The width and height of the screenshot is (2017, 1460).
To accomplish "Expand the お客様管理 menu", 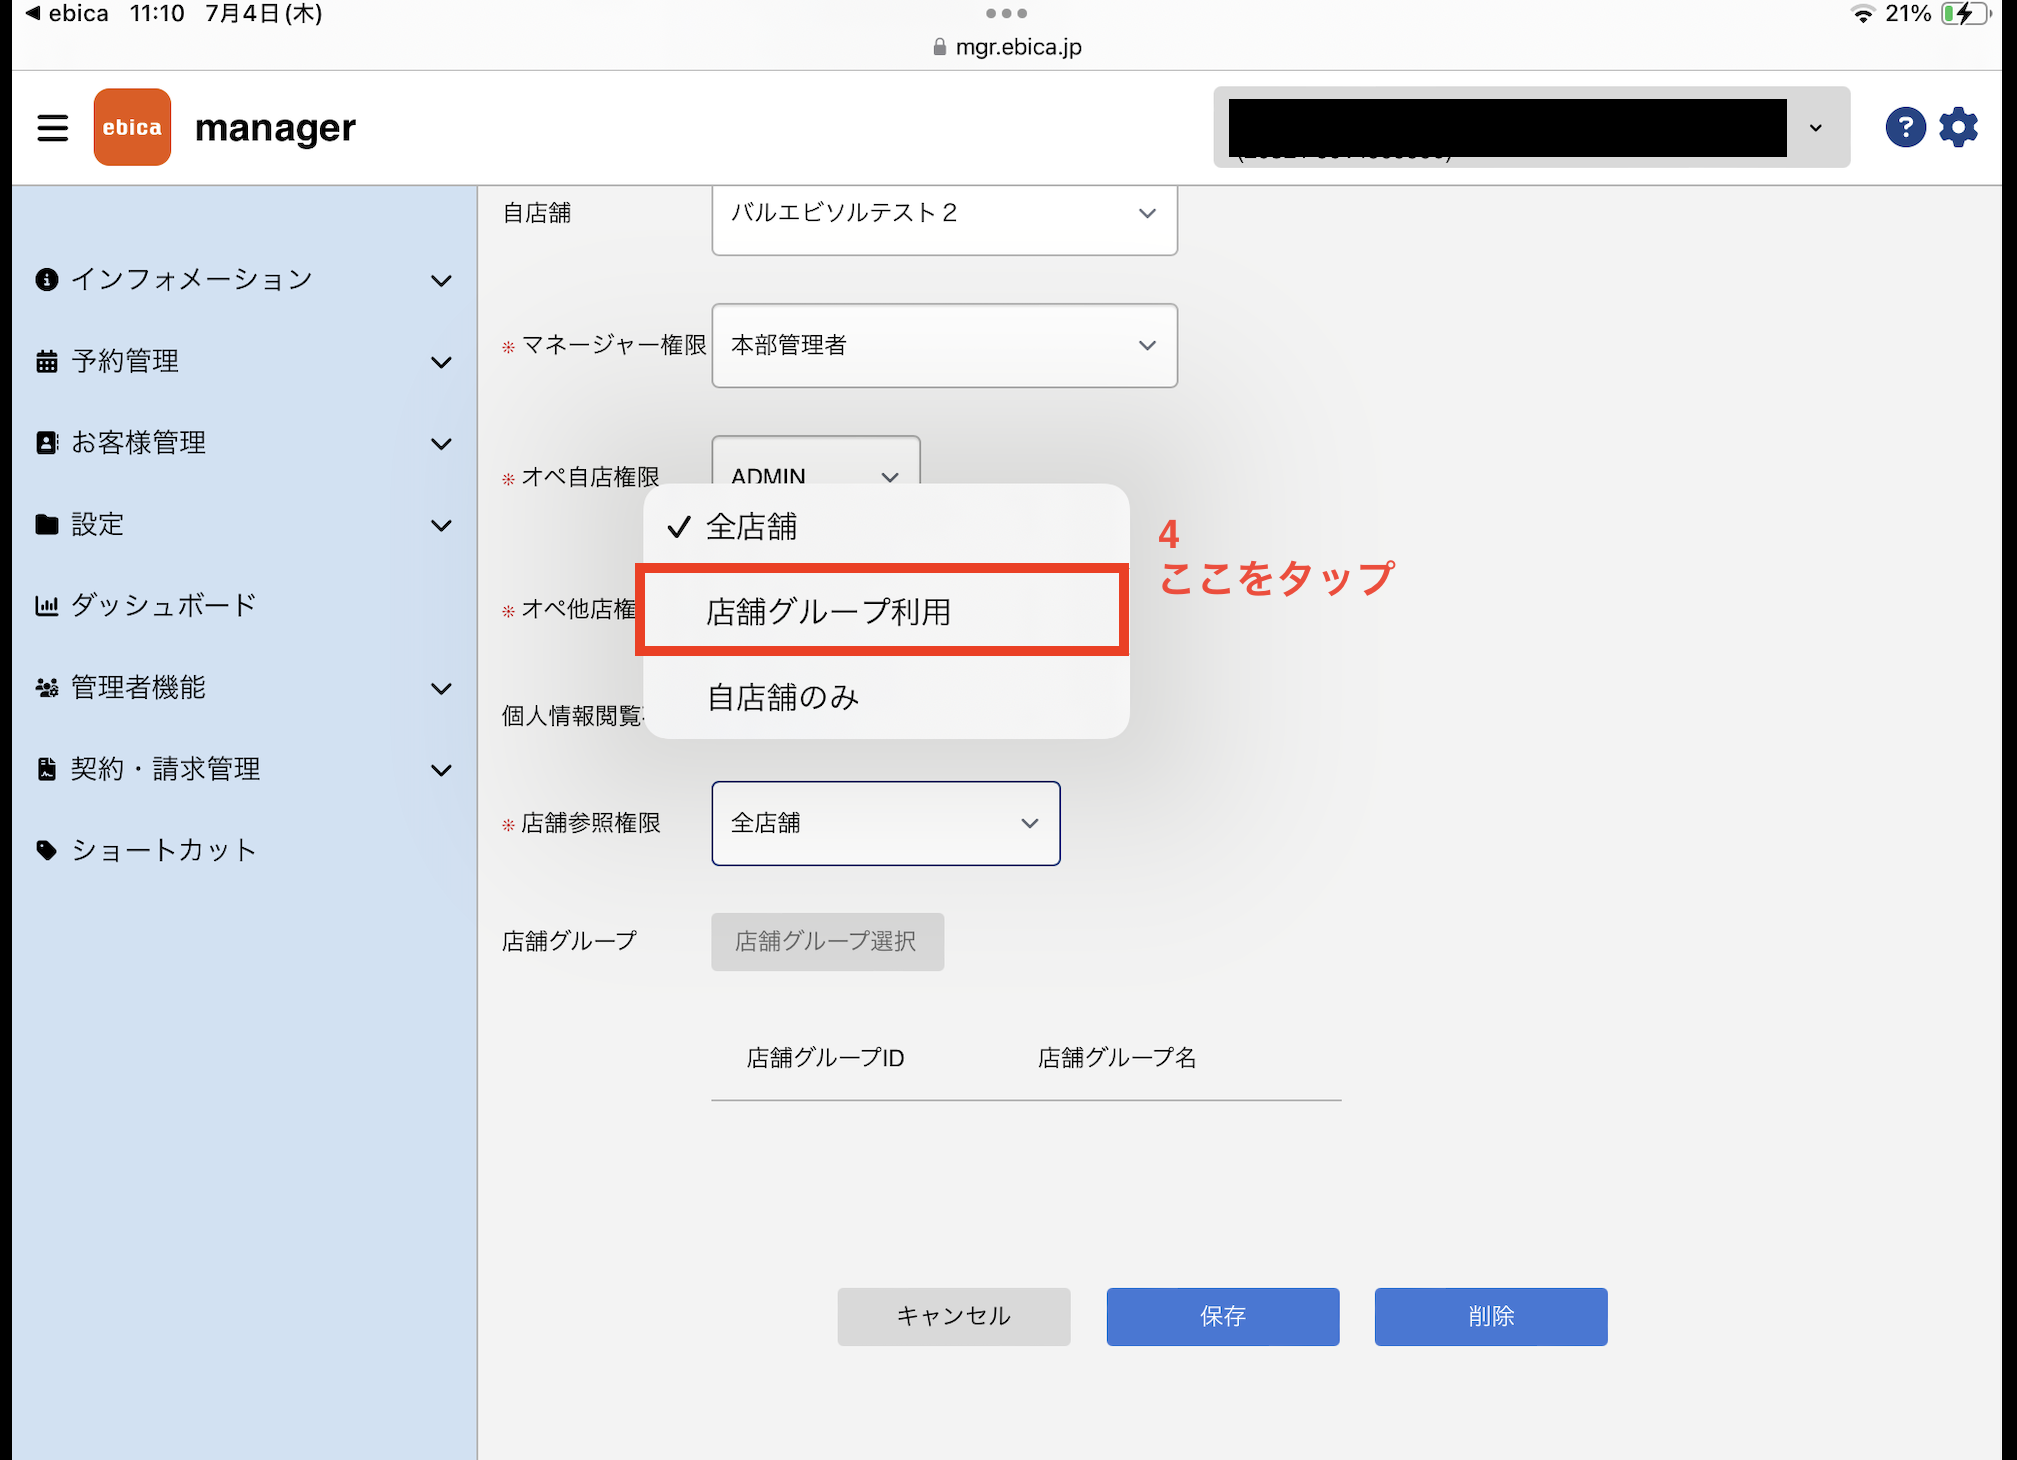I will click(x=441, y=444).
